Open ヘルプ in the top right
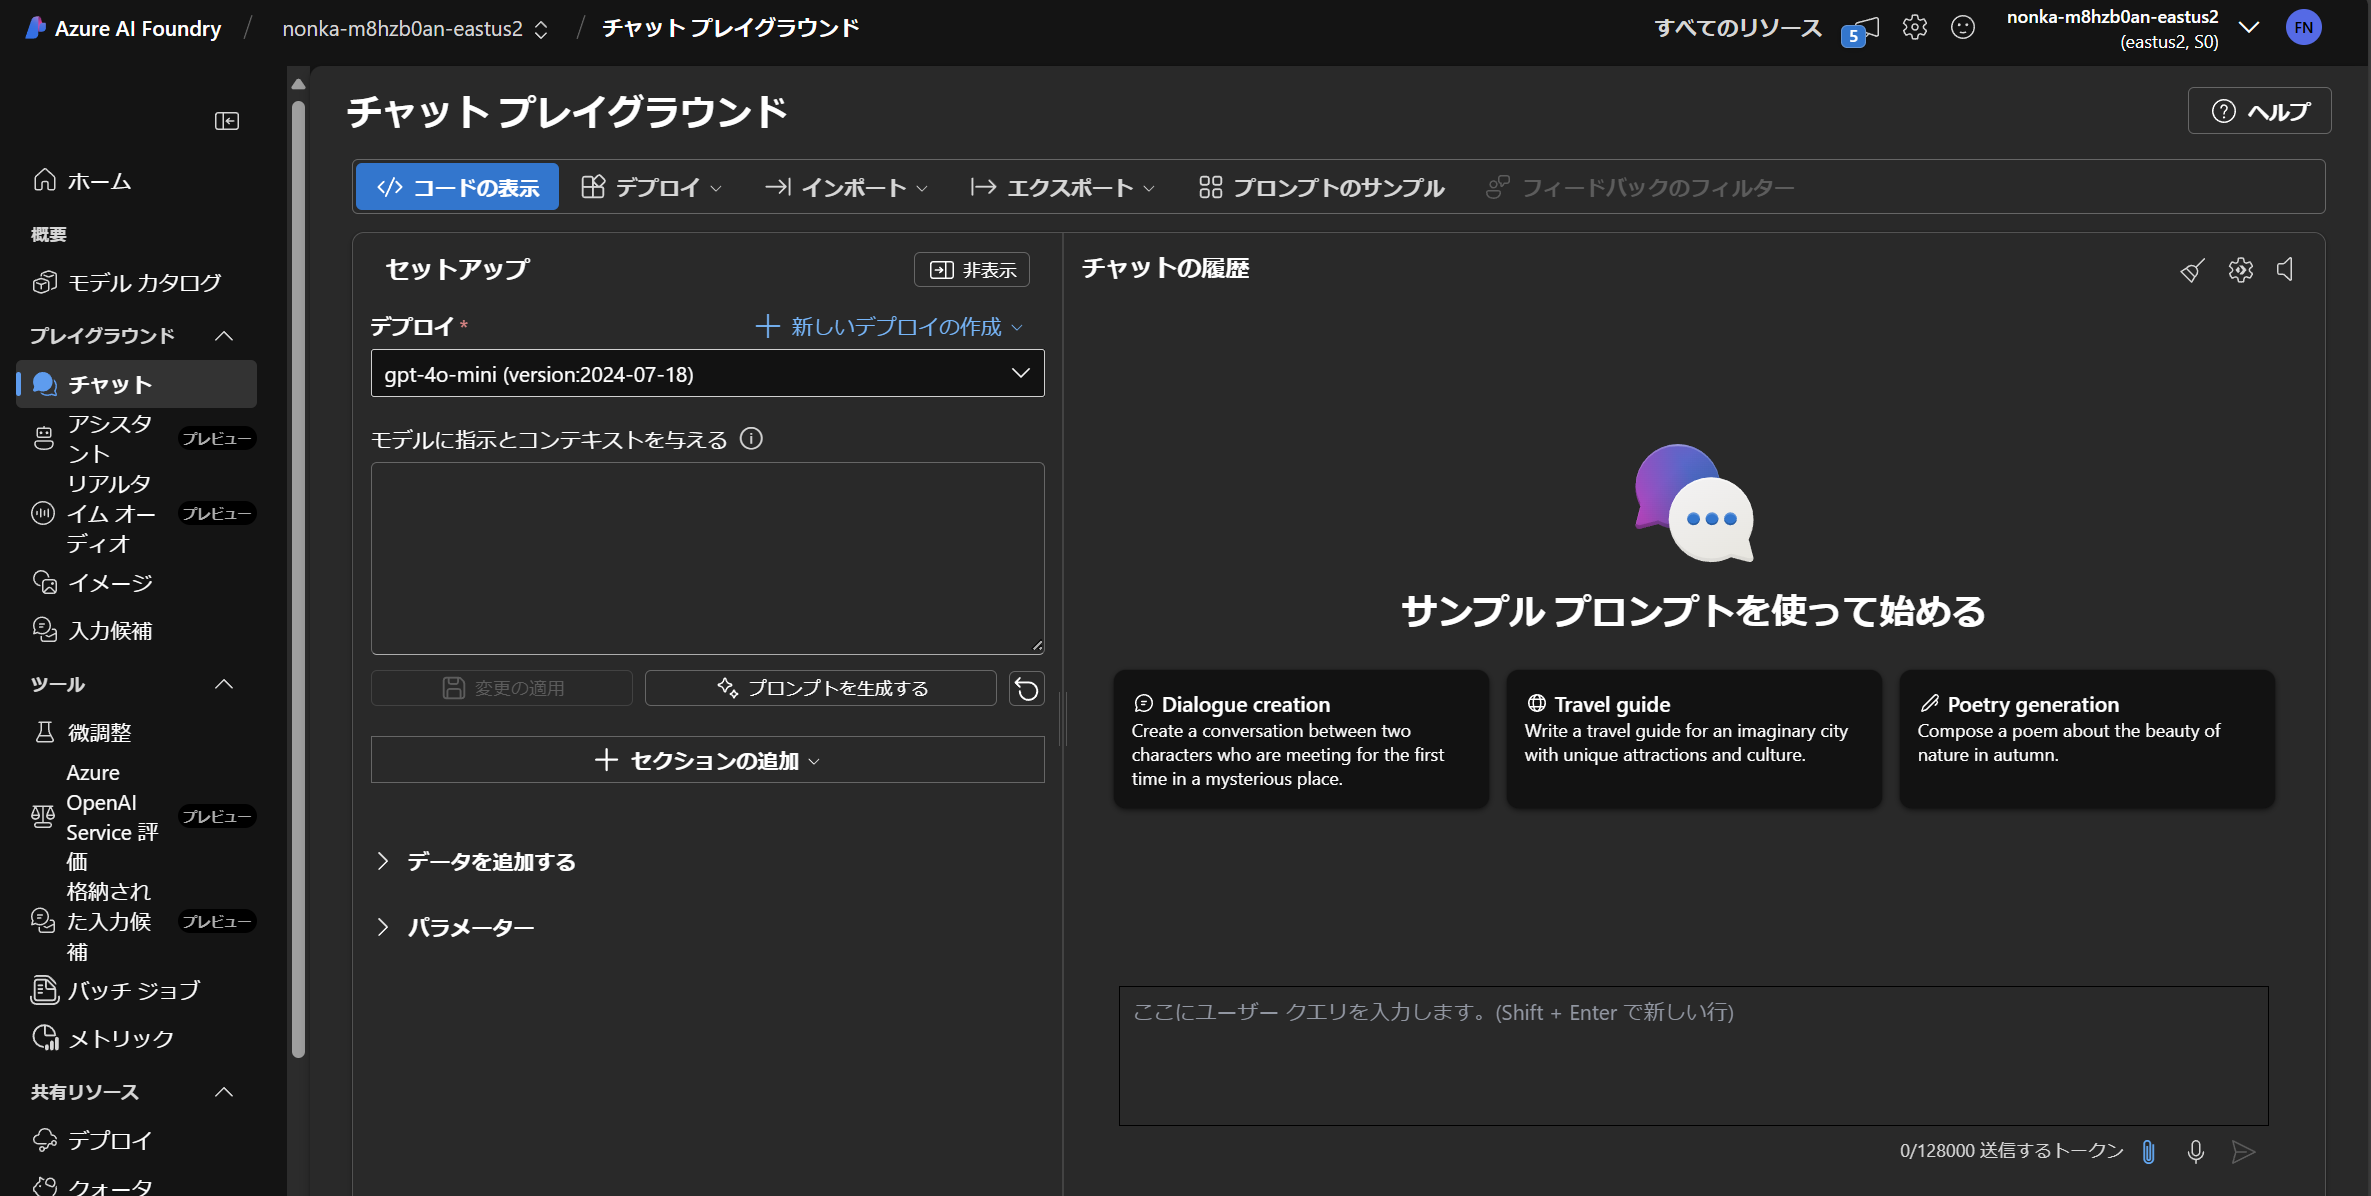 (2259, 110)
